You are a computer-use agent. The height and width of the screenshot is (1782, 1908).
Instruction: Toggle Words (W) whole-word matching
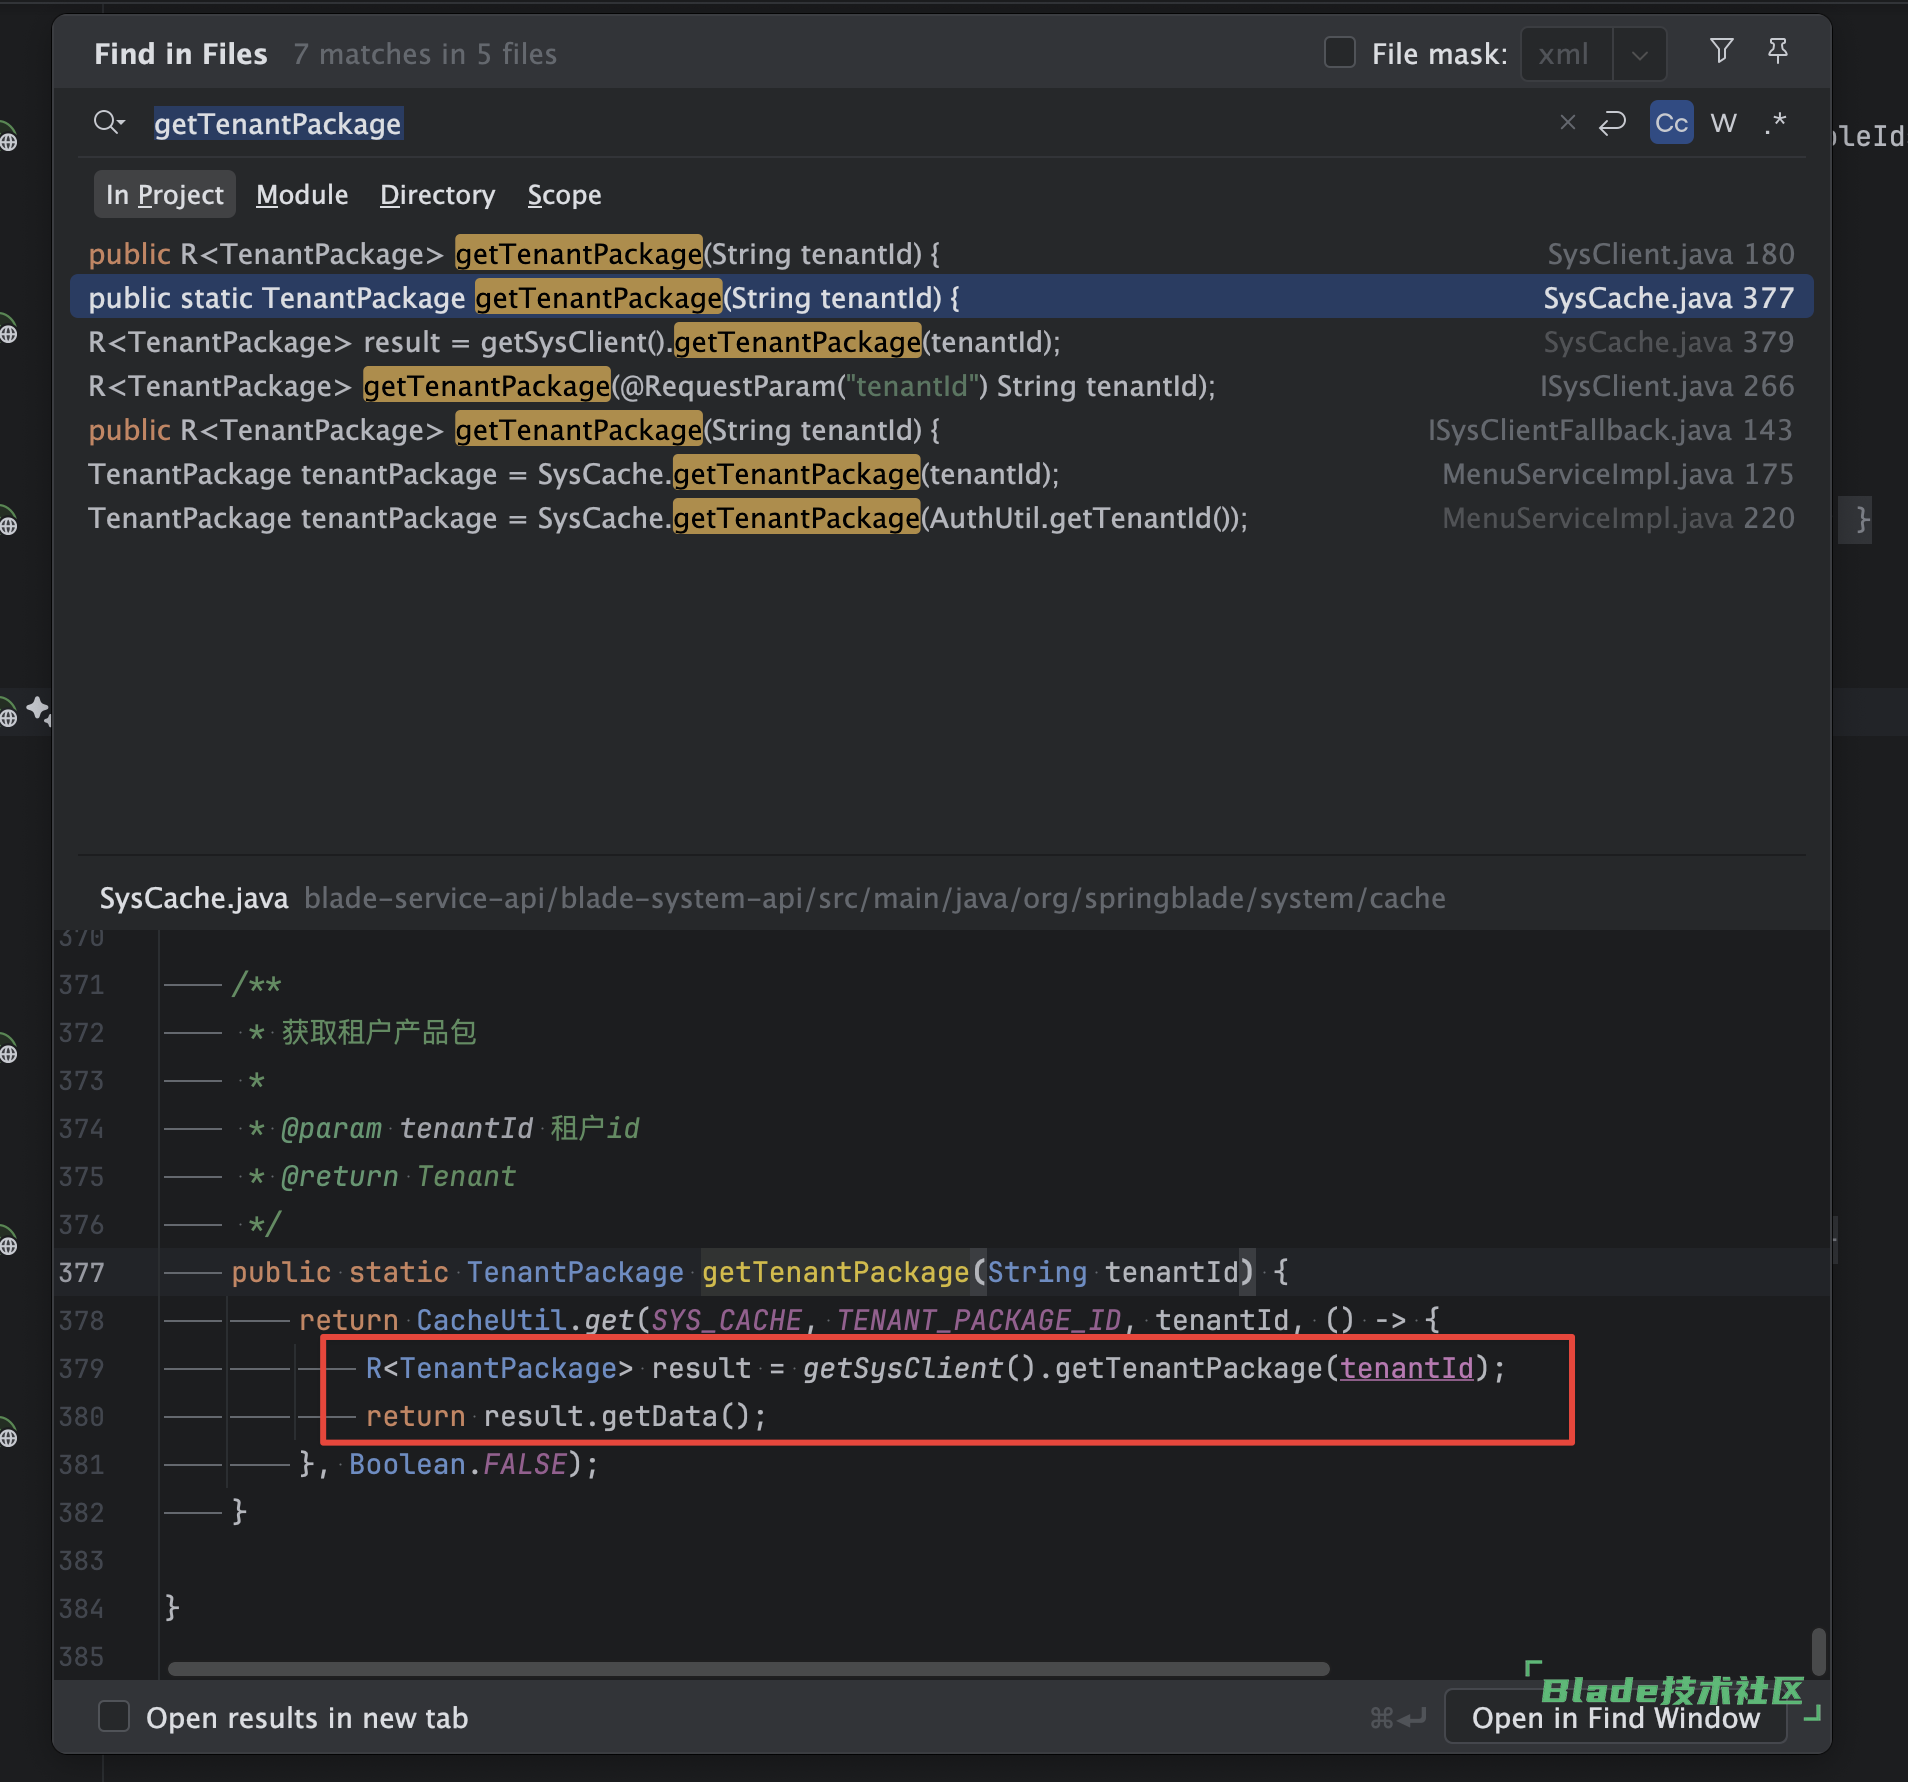pos(1723,123)
